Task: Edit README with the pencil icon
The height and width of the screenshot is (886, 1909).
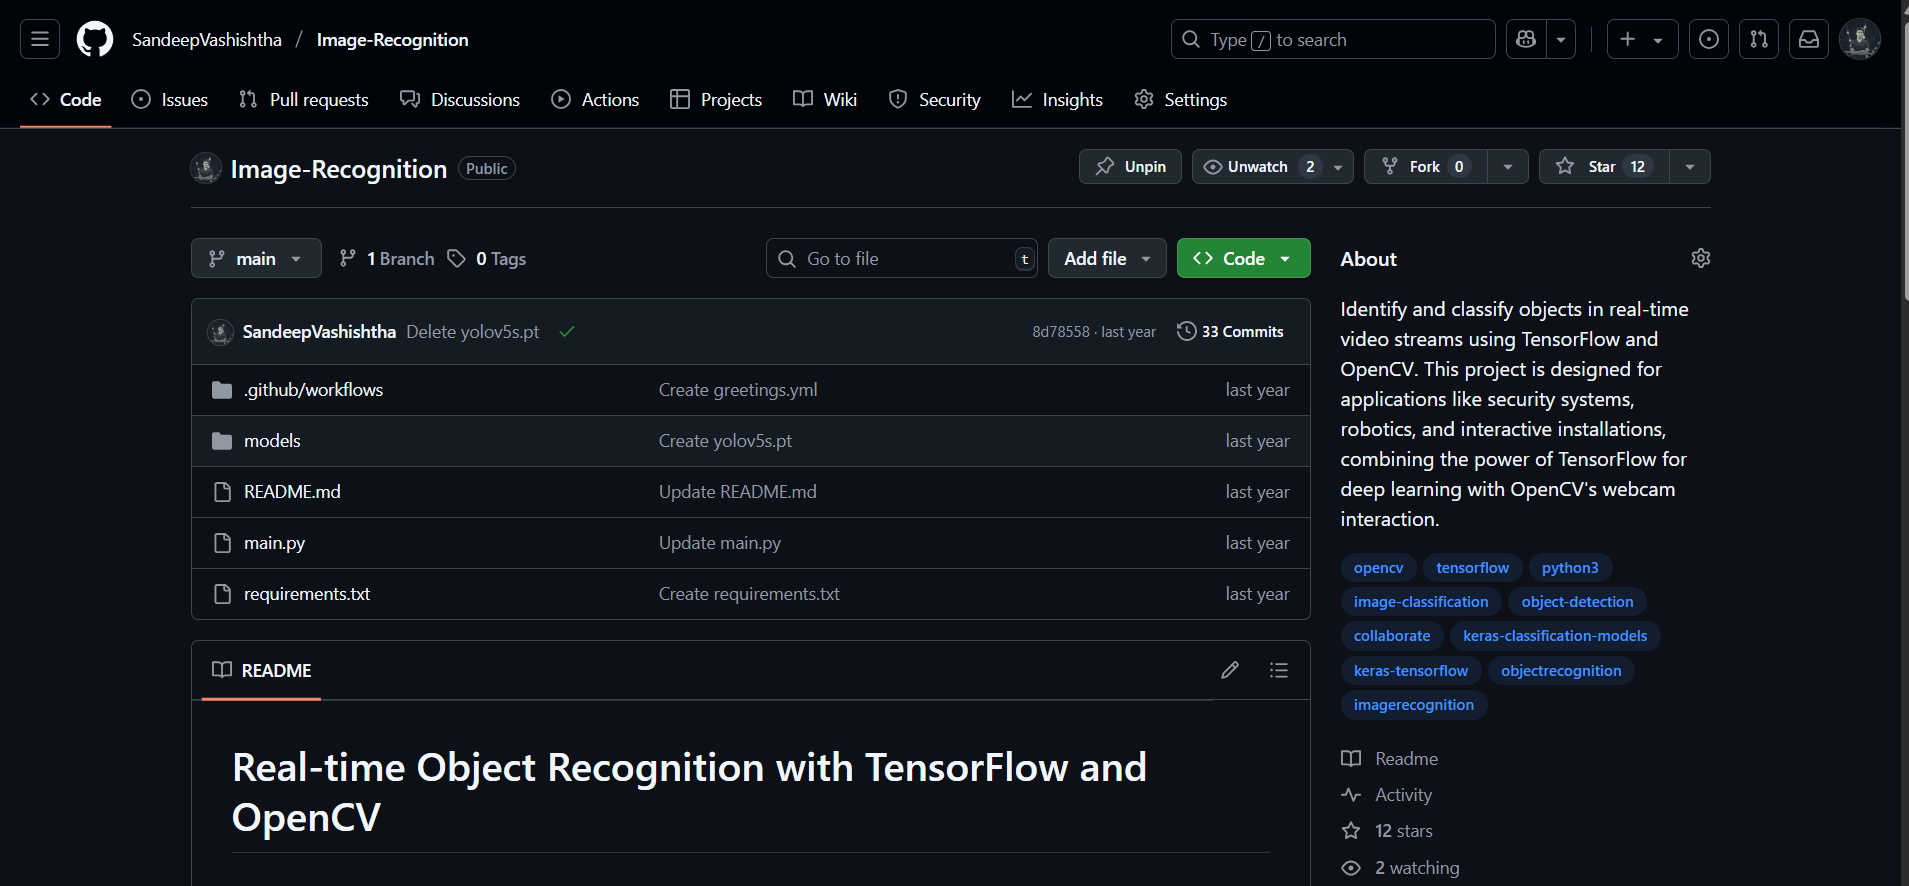Action: pos(1230,670)
